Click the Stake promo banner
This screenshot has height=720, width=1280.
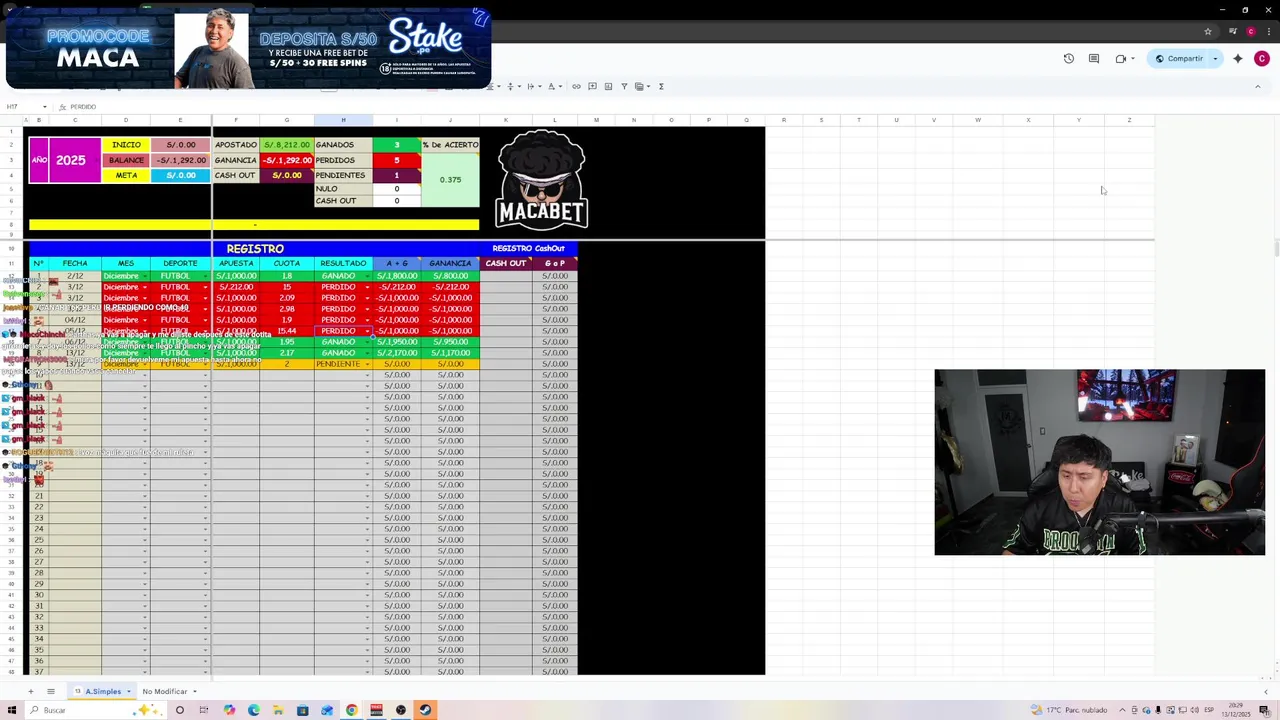(x=249, y=48)
